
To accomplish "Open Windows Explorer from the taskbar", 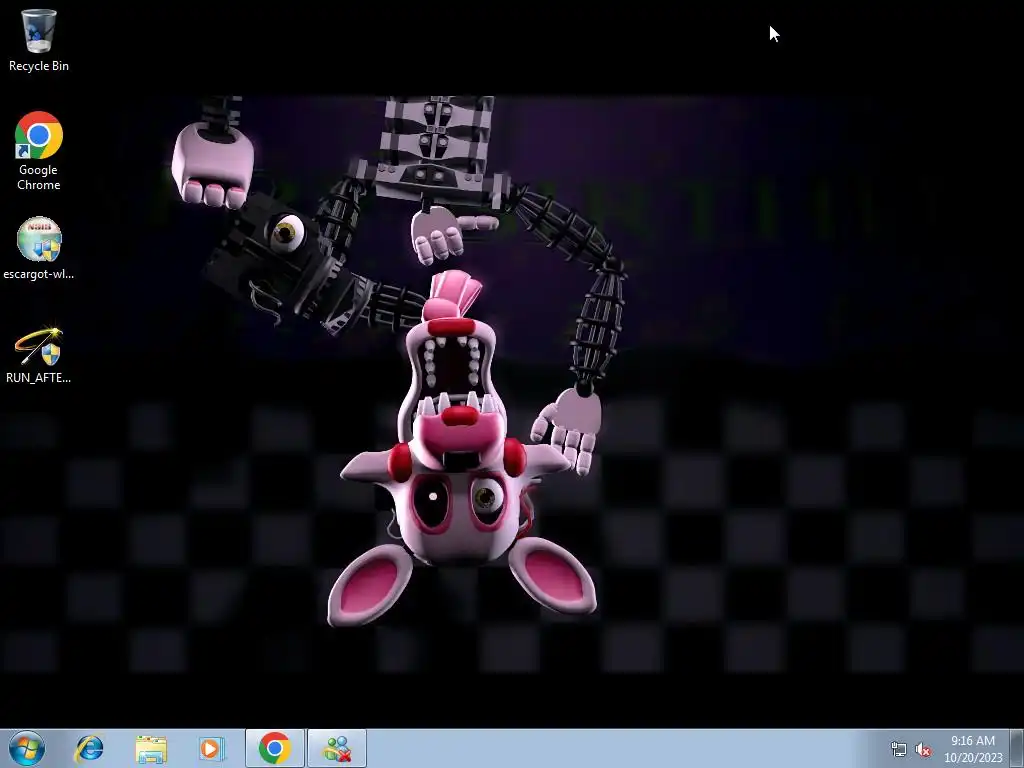I will [x=151, y=748].
